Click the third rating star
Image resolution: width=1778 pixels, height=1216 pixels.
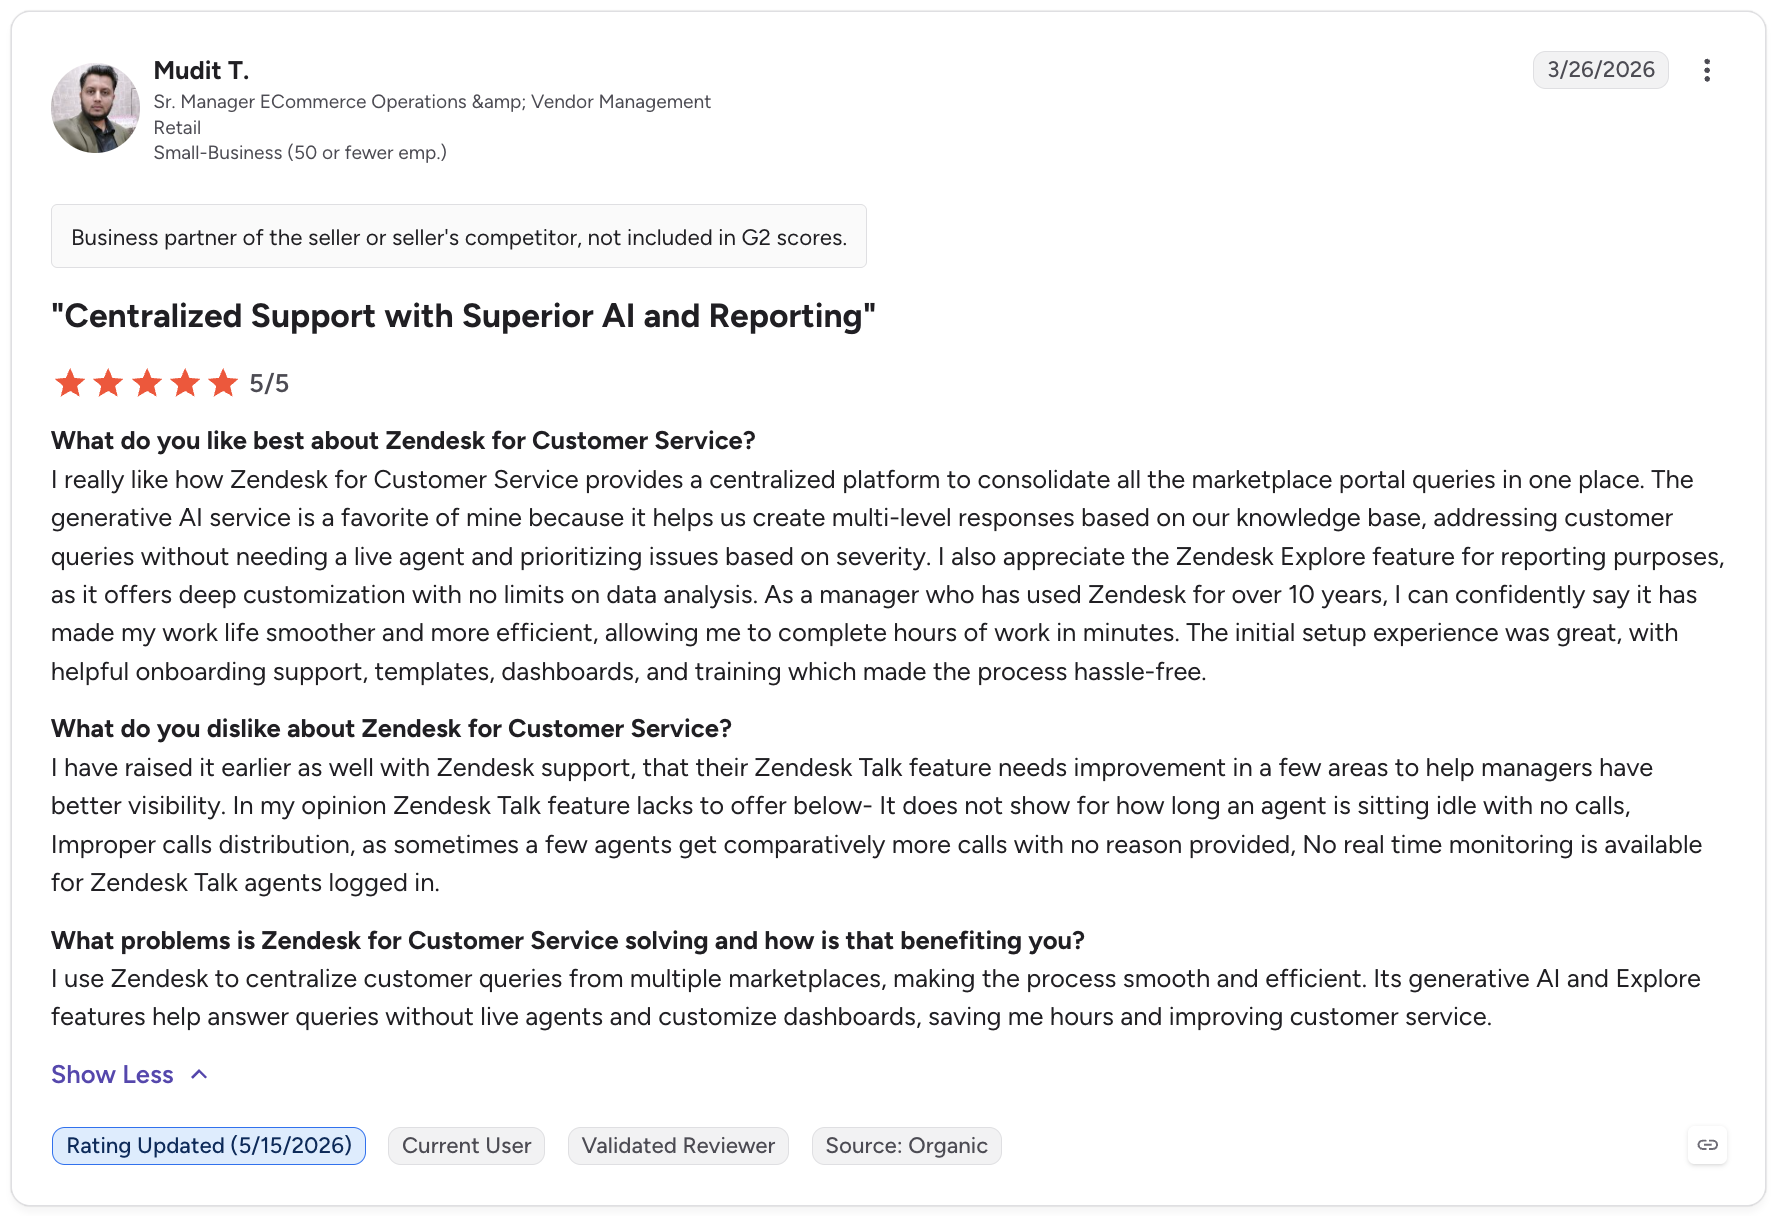tap(147, 383)
